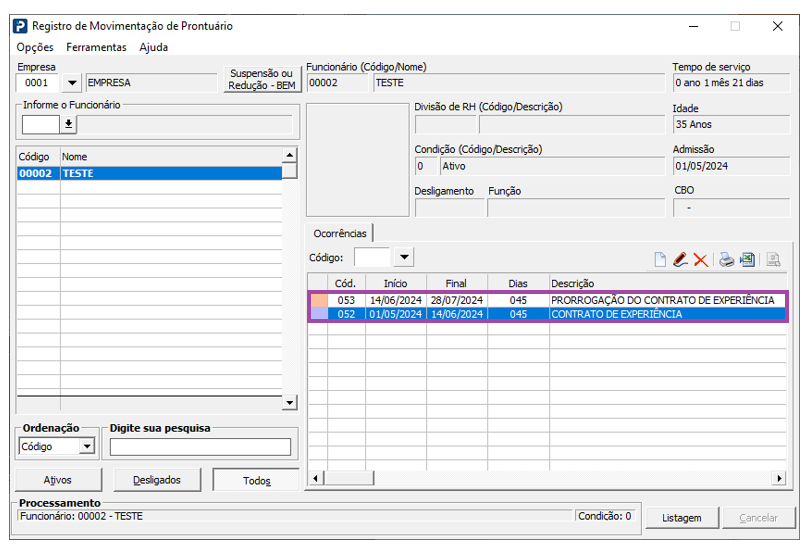Click the edit occurrence pencil icon
This screenshot has width=805, height=546.
coord(680,260)
